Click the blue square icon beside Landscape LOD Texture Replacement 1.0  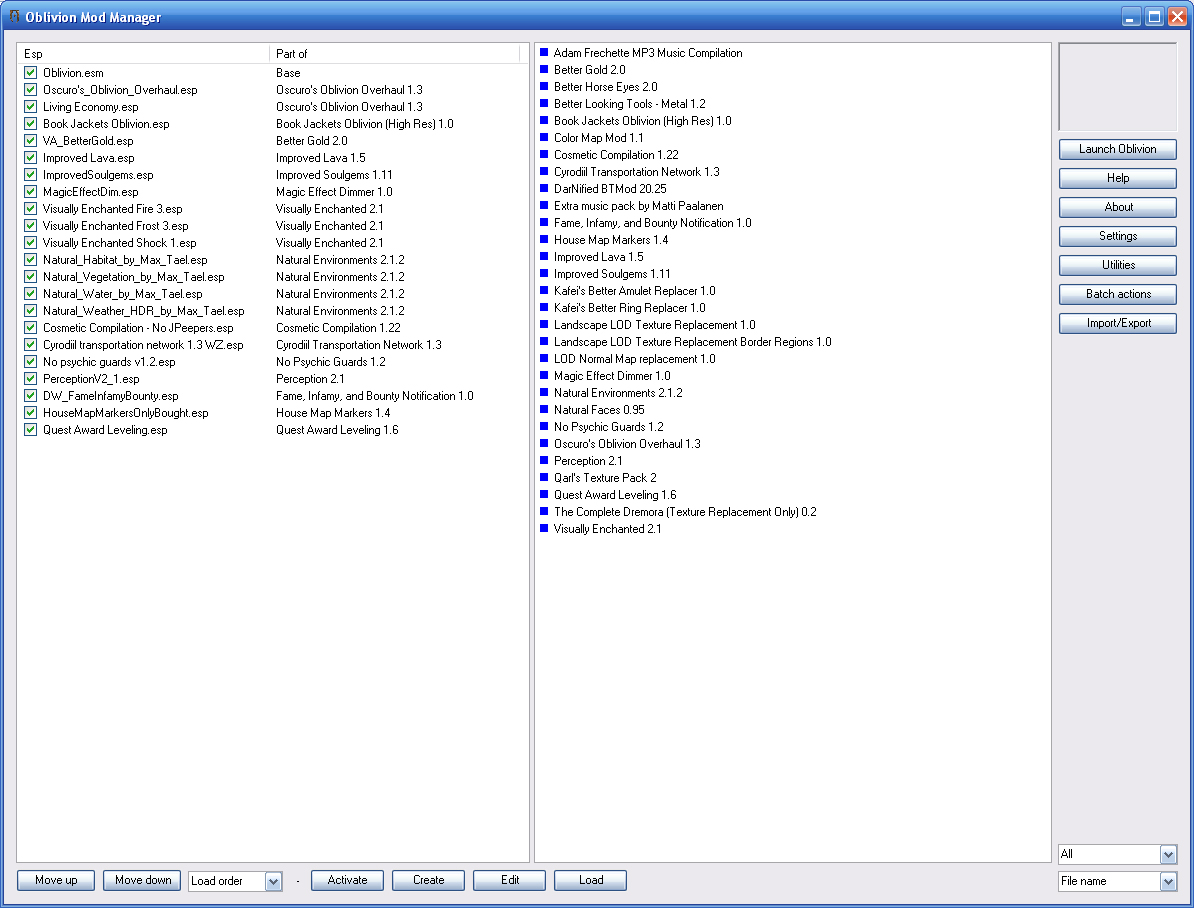click(x=544, y=325)
